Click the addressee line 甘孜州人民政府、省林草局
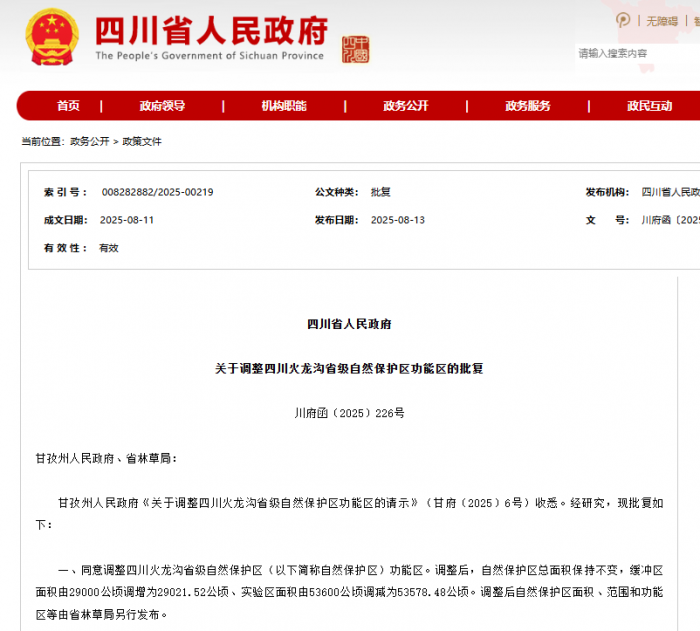Screen dimensions: 700x631 click(x=106, y=458)
